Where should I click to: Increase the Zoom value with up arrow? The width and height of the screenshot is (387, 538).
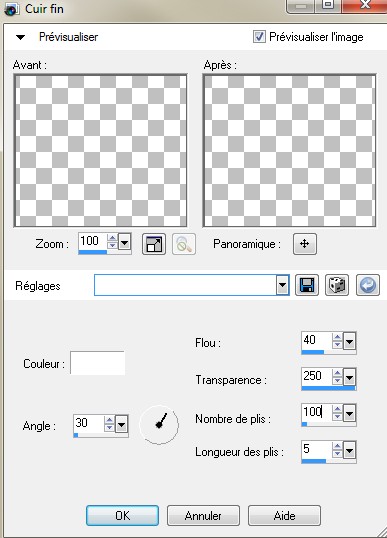112,238
